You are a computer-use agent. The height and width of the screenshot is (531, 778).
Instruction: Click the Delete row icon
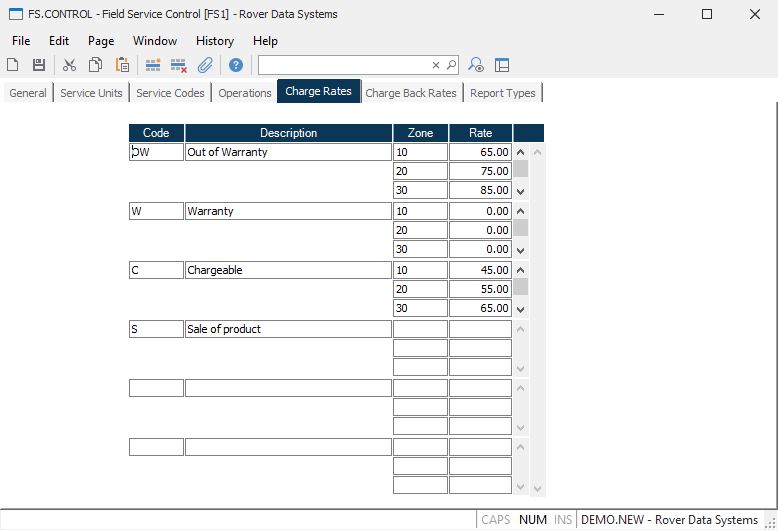coord(179,65)
